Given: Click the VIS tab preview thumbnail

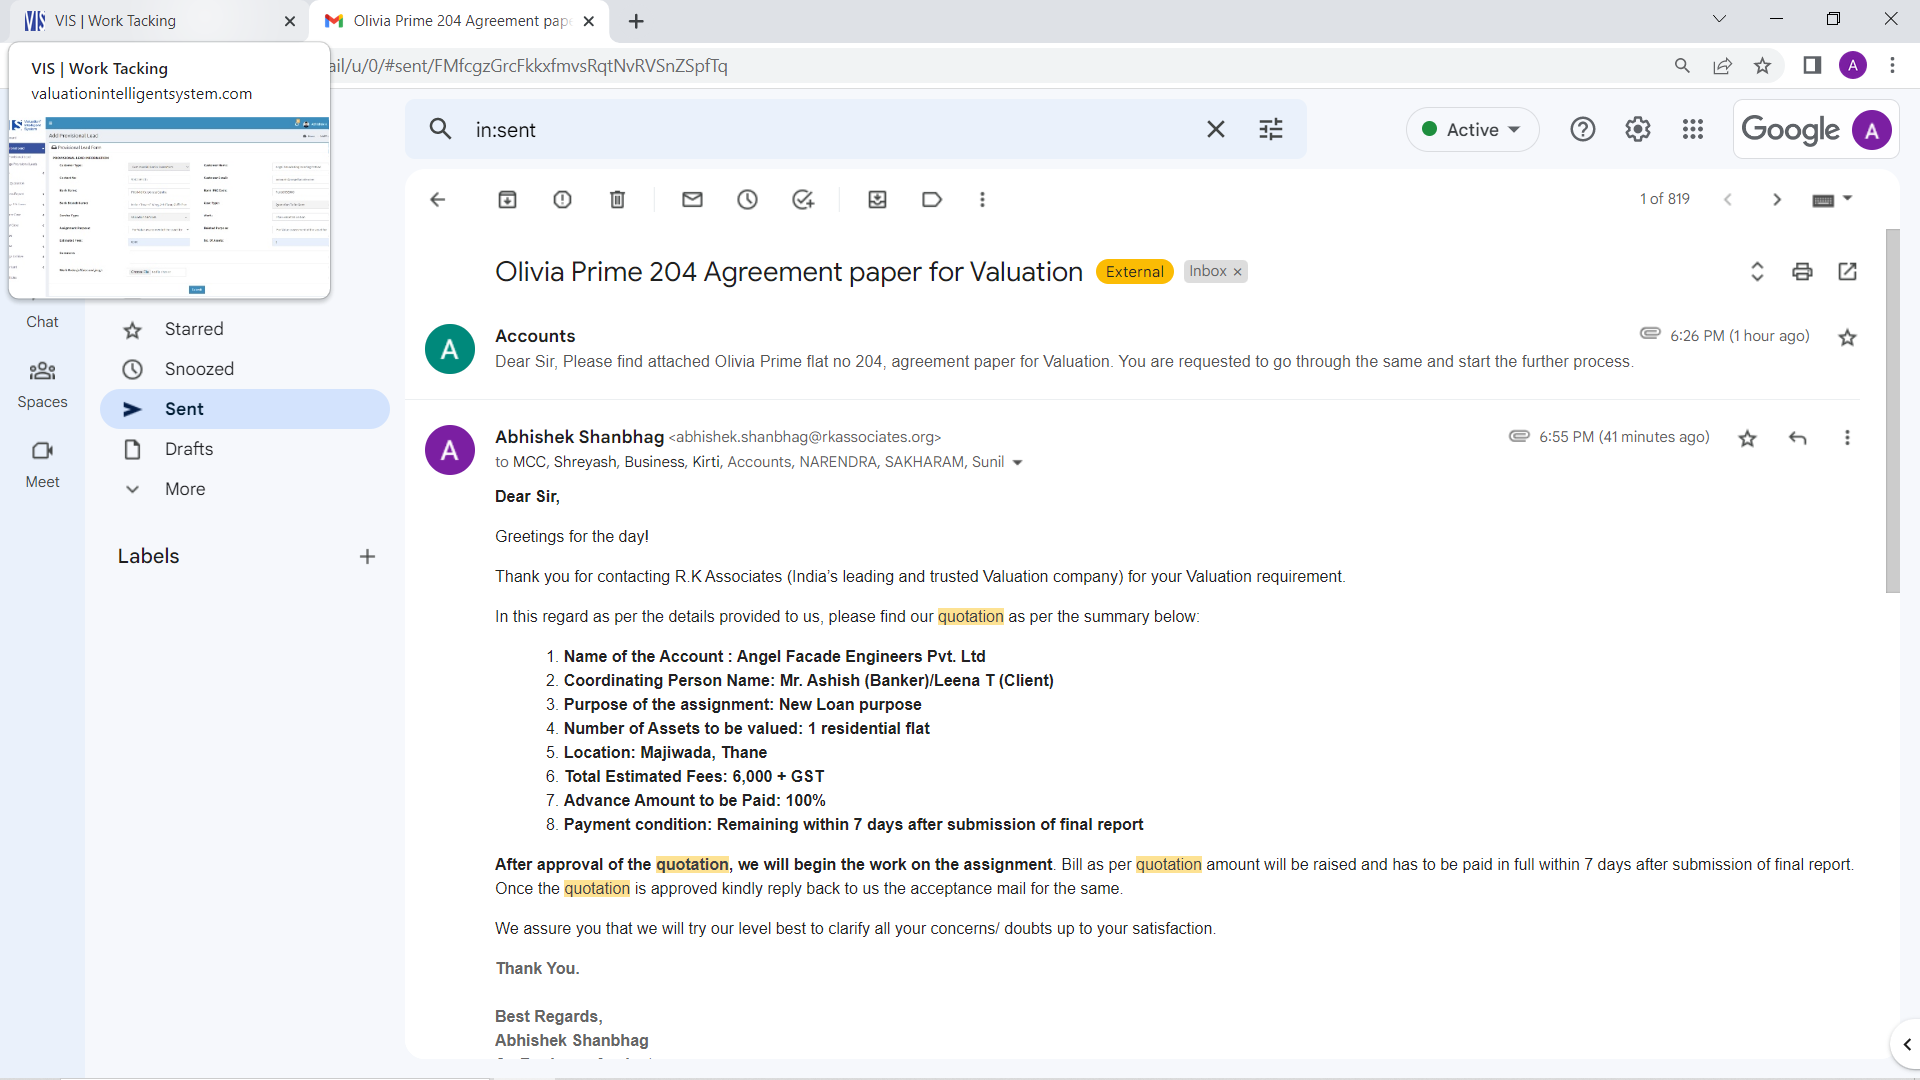Looking at the screenshot, I should tap(169, 206).
